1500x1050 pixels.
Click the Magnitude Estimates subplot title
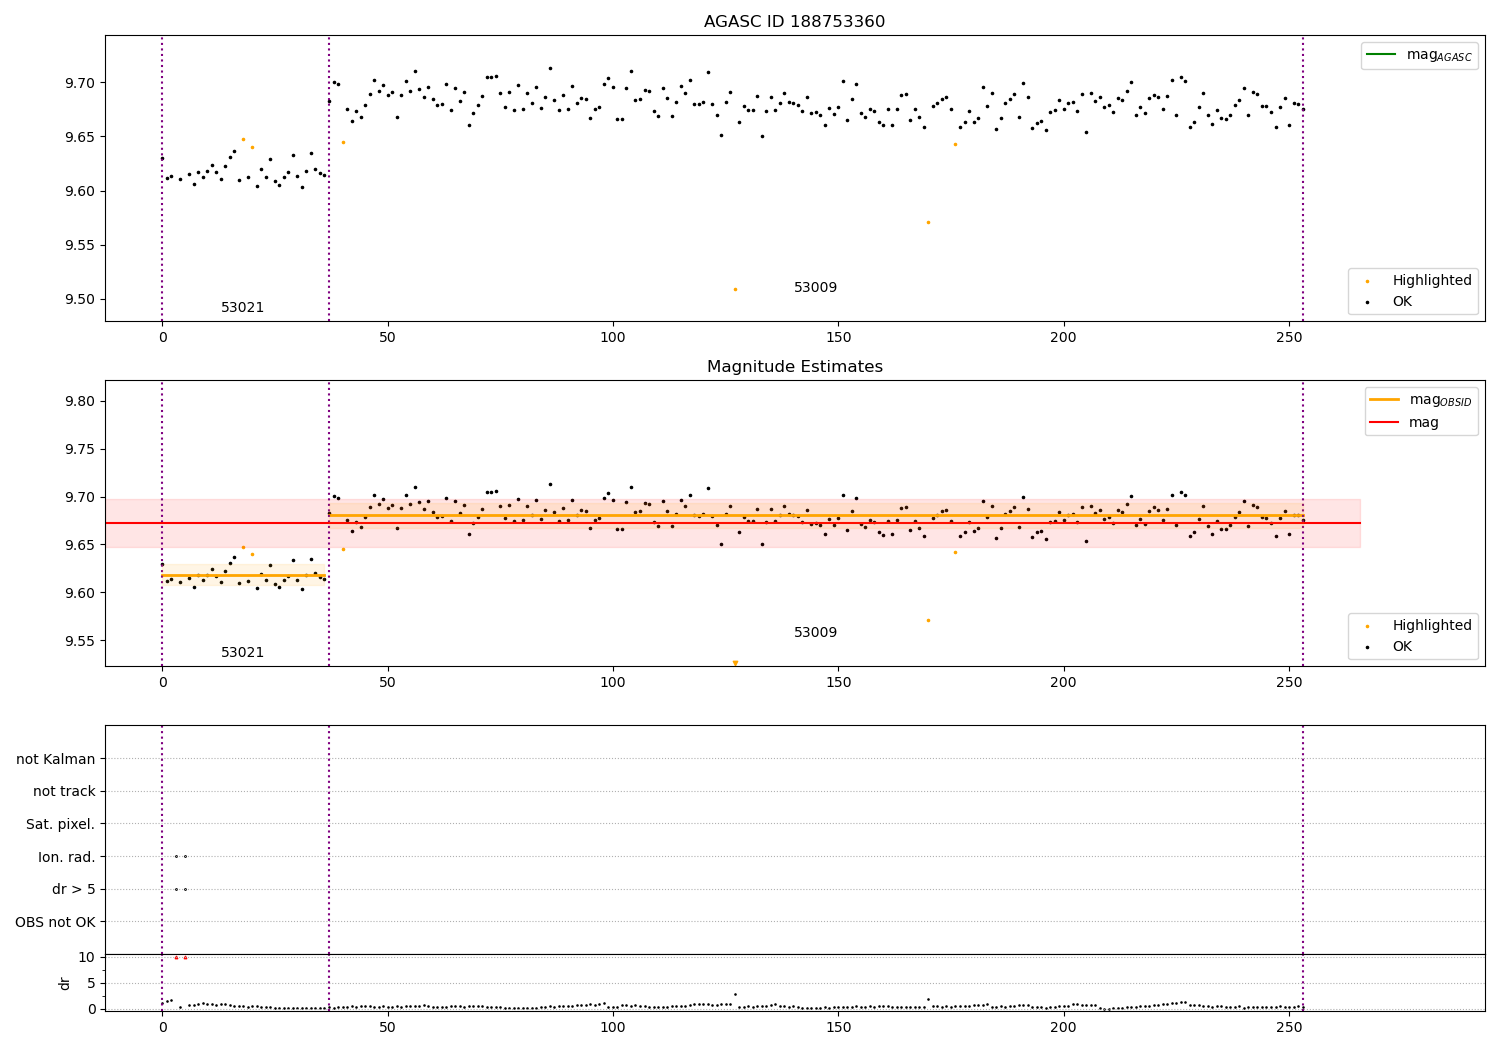pyautogui.click(x=794, y=367)
